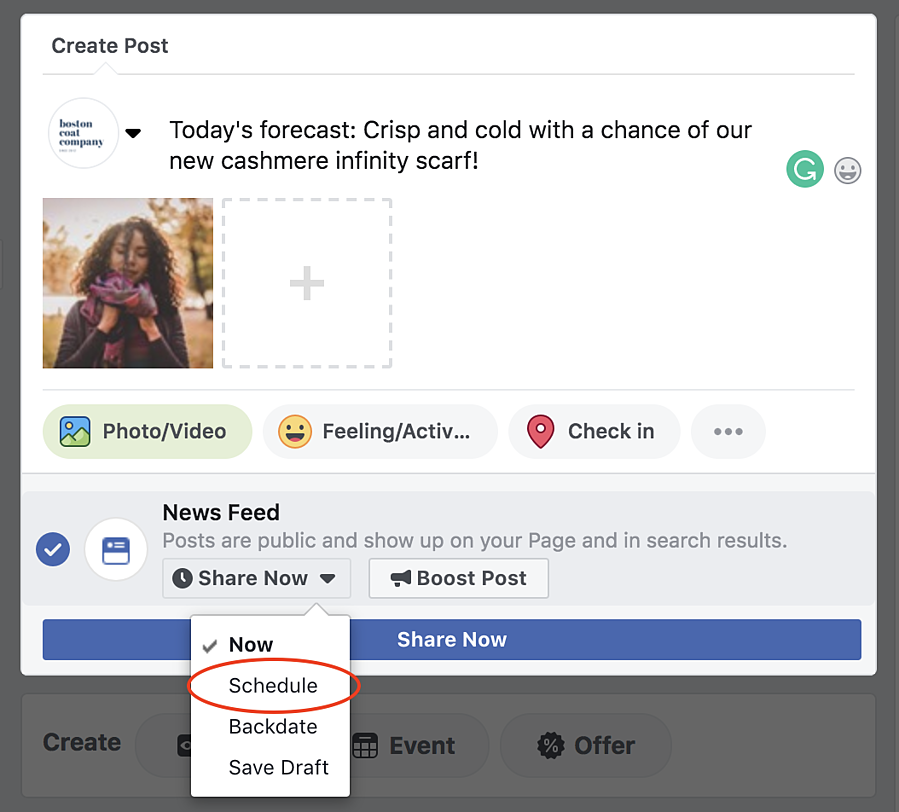Select Feeling/Activity option
This screenshot has width=899, height=812.
(379, 432)
